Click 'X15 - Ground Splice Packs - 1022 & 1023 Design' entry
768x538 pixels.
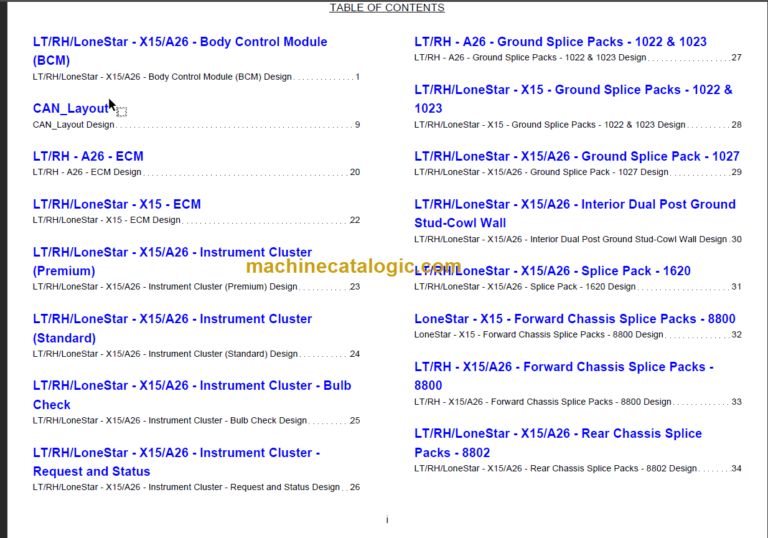[578, 125]
